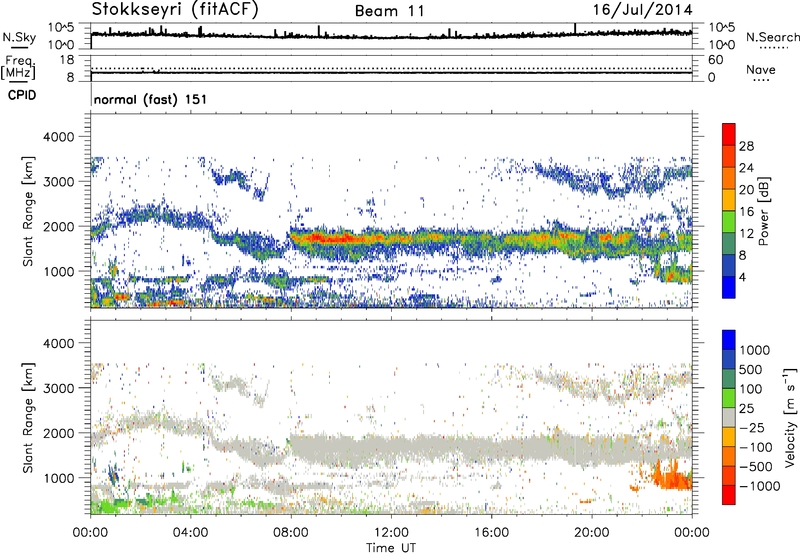The height and width of the screenshot is (554, 800).
Task: Click the 'Time UT' axis title
Action: click(x=391, y=548)
